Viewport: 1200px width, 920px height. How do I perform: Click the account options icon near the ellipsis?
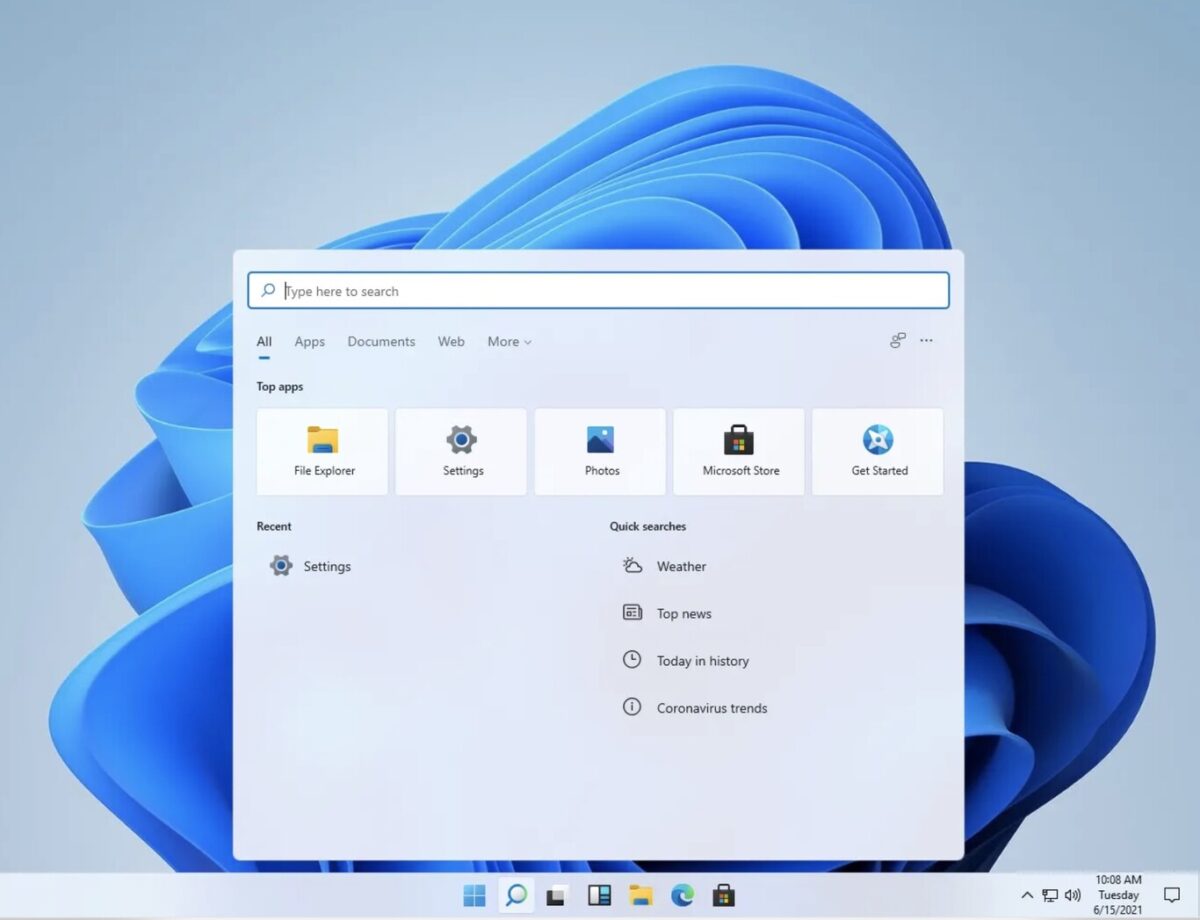click(x=896, y=341)
